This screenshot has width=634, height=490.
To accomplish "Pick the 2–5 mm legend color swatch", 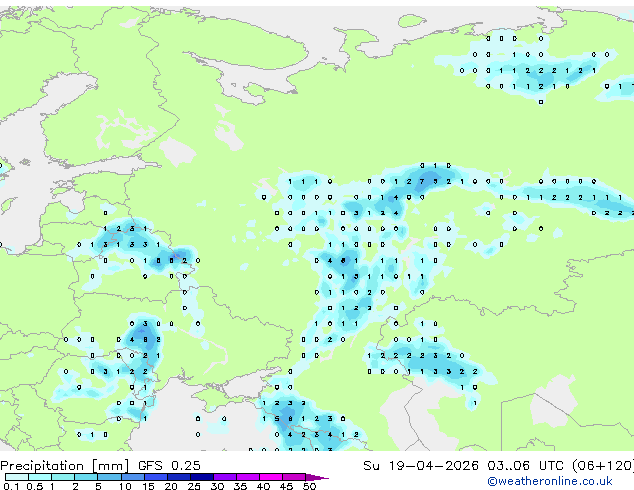I will point(86,477).
